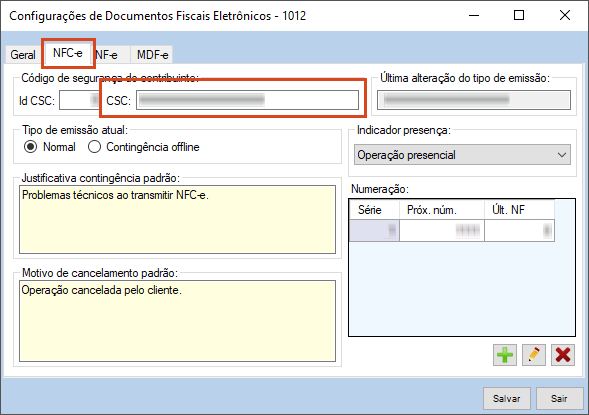
Task: Open the Indicador presença dropdown
Action: (x=462, y=155)
